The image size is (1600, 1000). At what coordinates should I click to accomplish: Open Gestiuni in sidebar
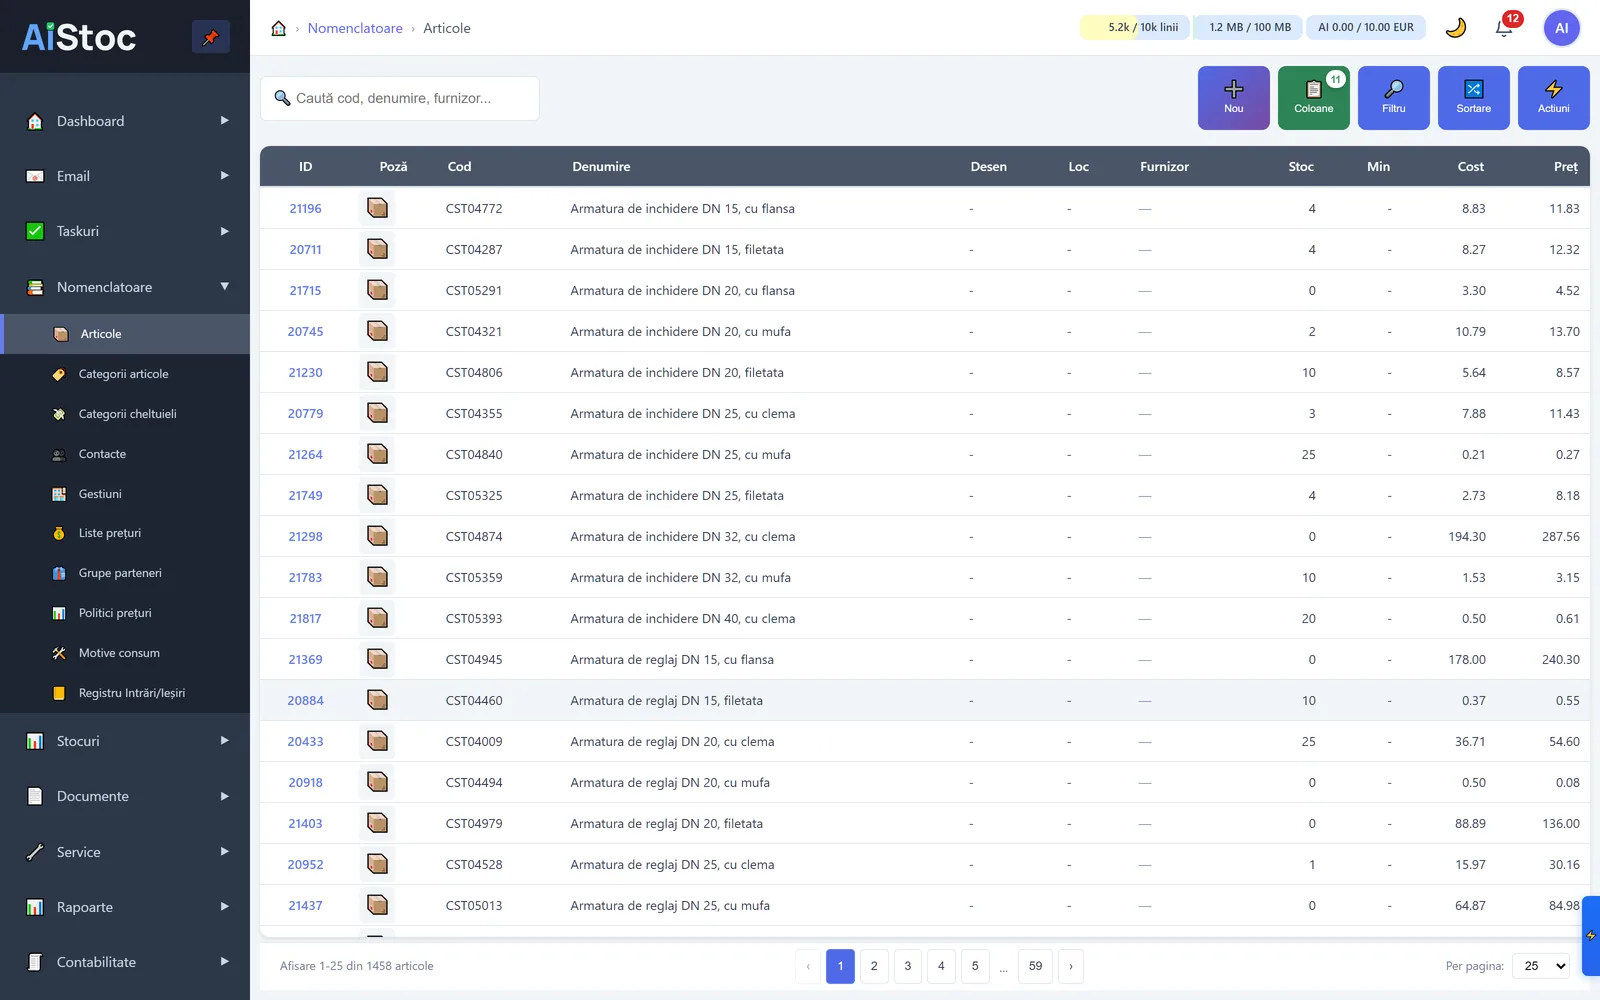[125, 494]
